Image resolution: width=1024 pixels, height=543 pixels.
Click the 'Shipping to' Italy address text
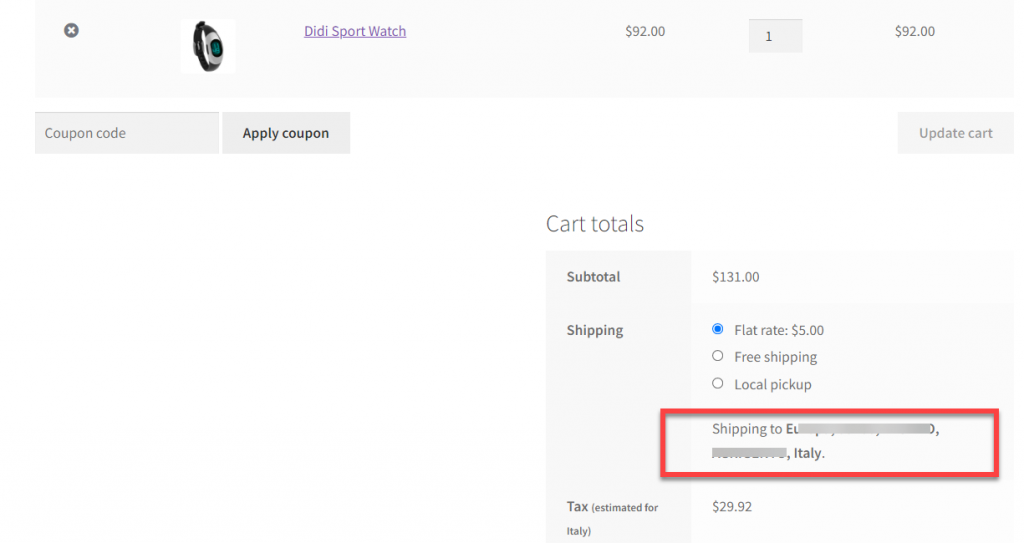(825, 440)
